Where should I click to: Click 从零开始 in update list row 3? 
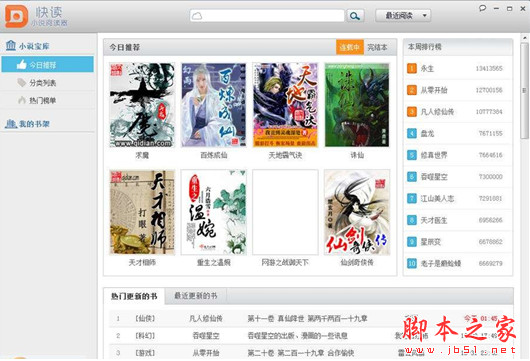coord(206,353)
